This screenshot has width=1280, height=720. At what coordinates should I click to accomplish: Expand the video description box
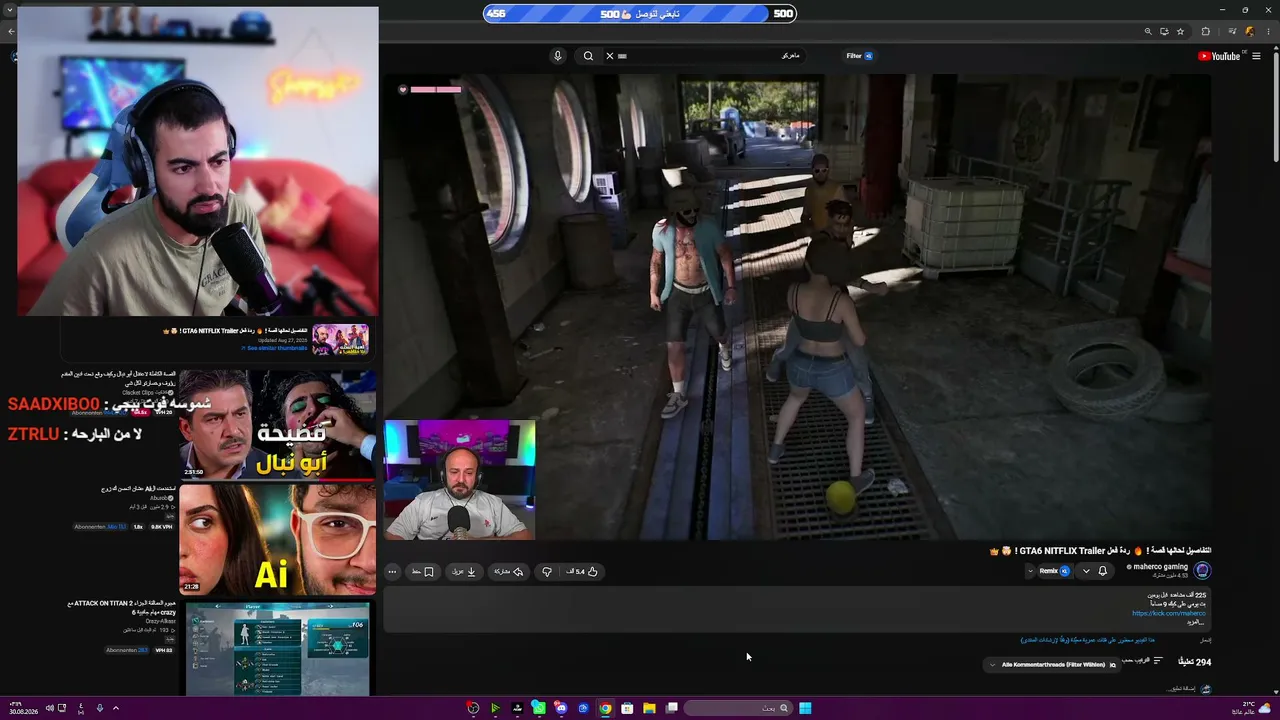click(797, 609)
